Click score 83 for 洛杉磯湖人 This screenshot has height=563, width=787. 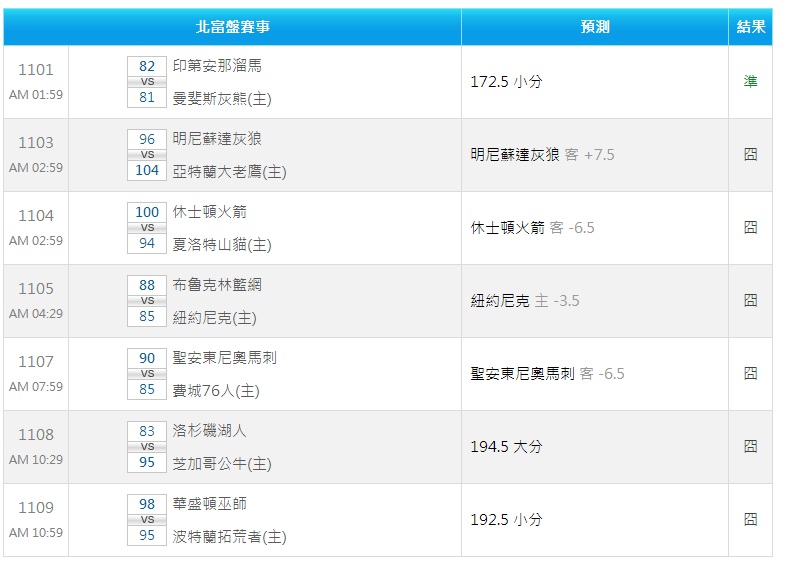pos(147,431)
